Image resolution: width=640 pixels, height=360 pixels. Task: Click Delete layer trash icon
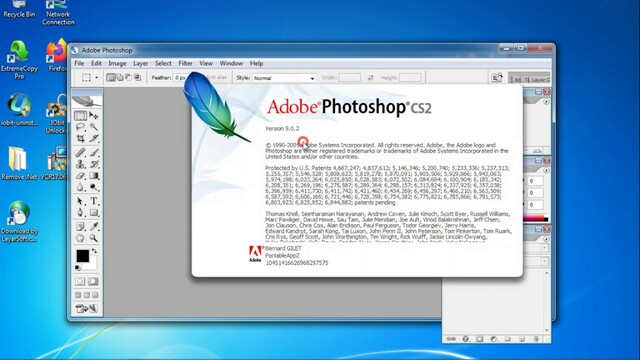(536, 339)
